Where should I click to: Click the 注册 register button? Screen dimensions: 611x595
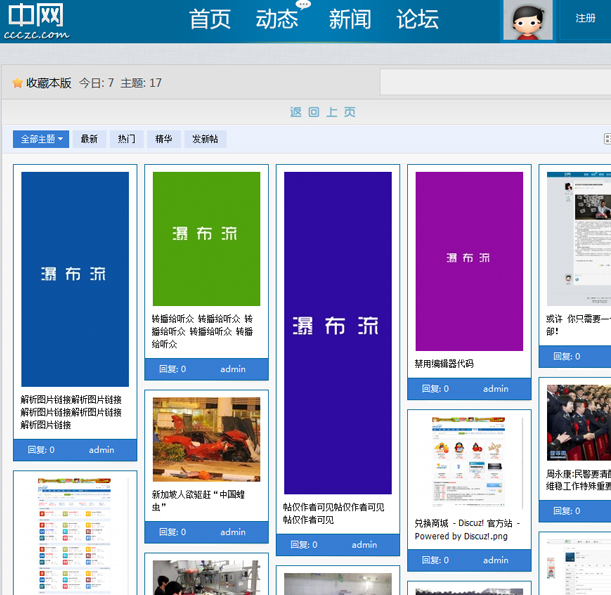click(x=585, y=18)
